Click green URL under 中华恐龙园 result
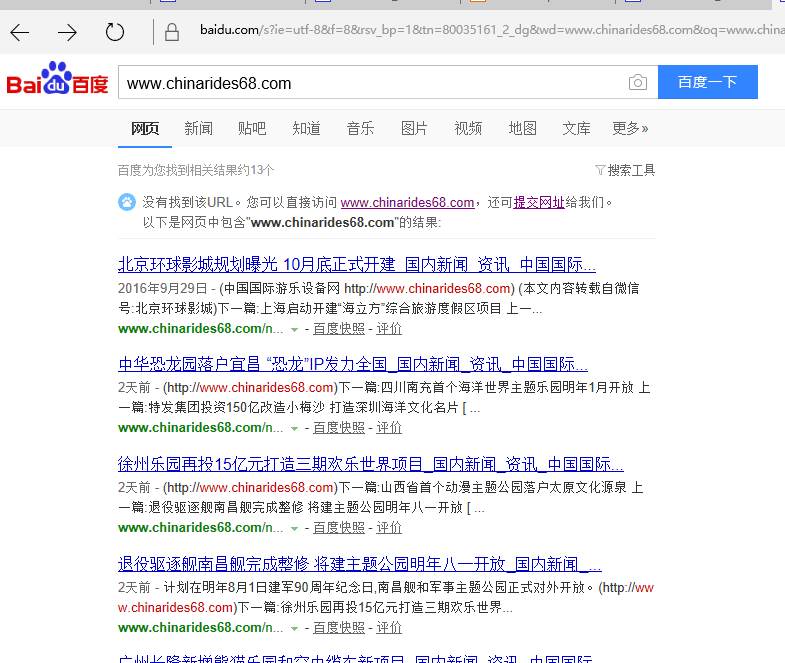785x663 pixels. (200, 428)
